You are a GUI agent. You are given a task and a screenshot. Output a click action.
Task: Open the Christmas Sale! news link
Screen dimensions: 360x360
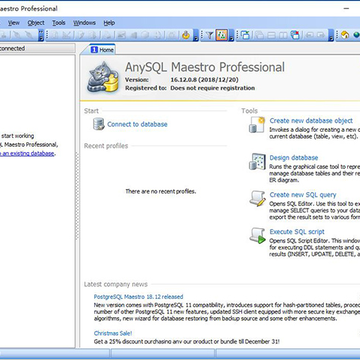click(113, 333)
